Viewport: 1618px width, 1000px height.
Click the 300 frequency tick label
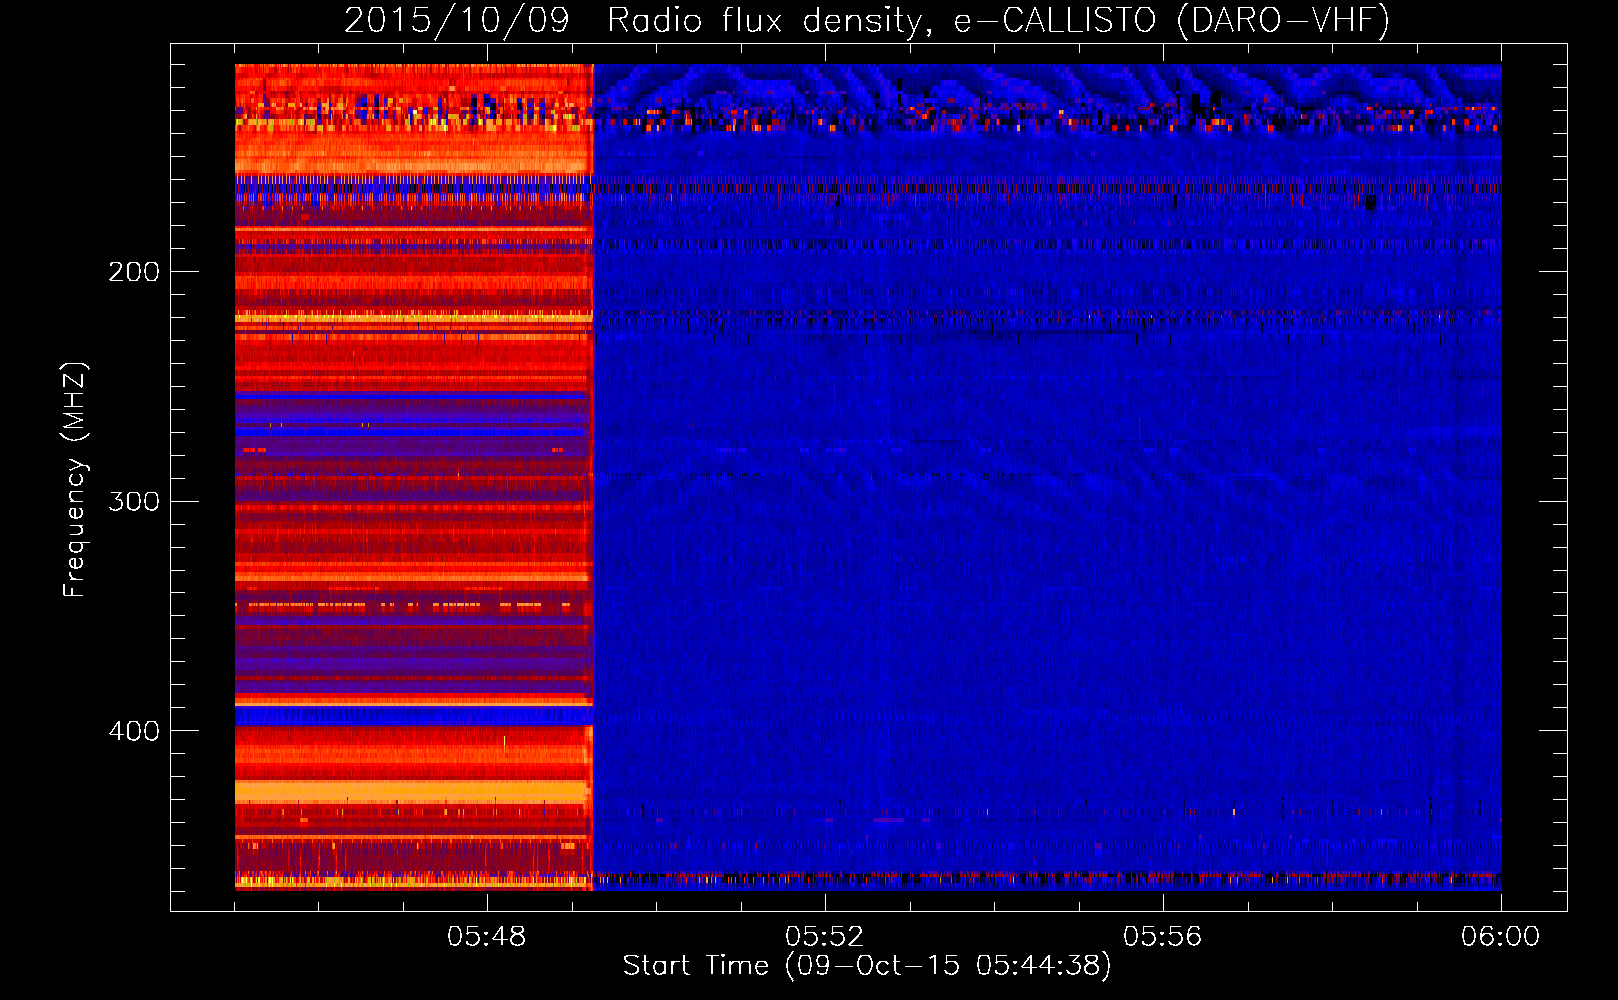[134, 501]
